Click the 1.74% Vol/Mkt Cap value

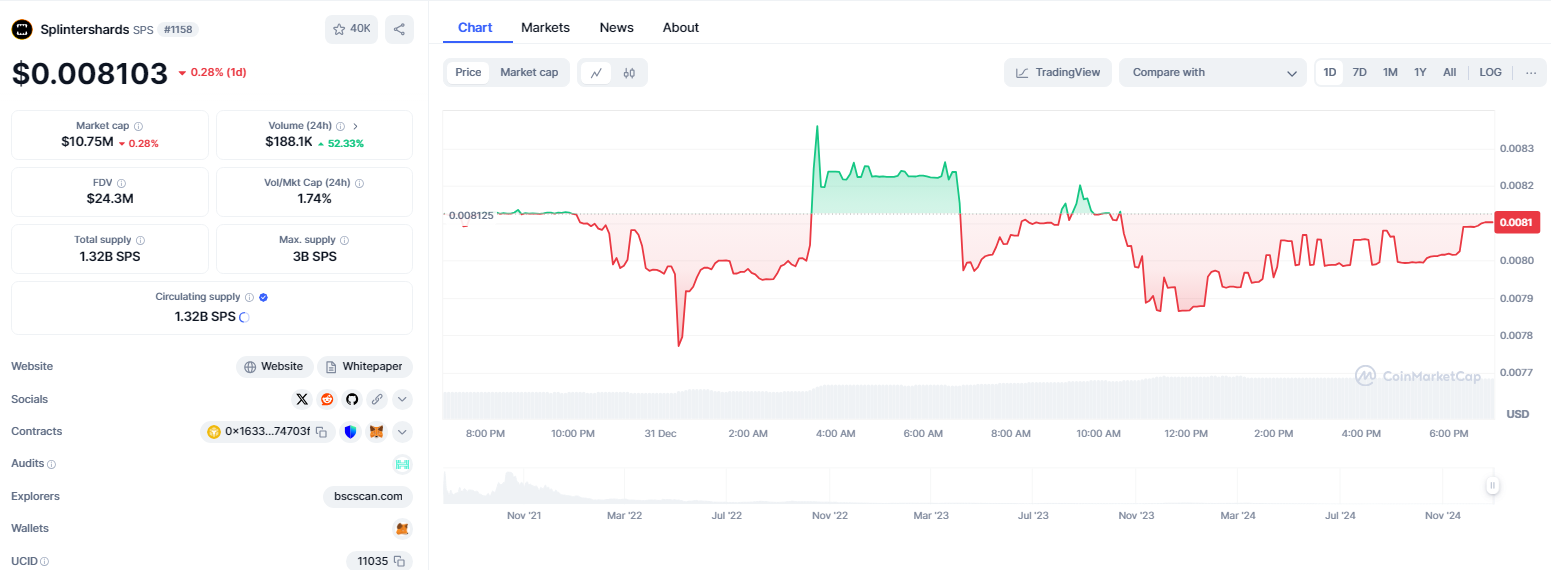coord(314,198)
